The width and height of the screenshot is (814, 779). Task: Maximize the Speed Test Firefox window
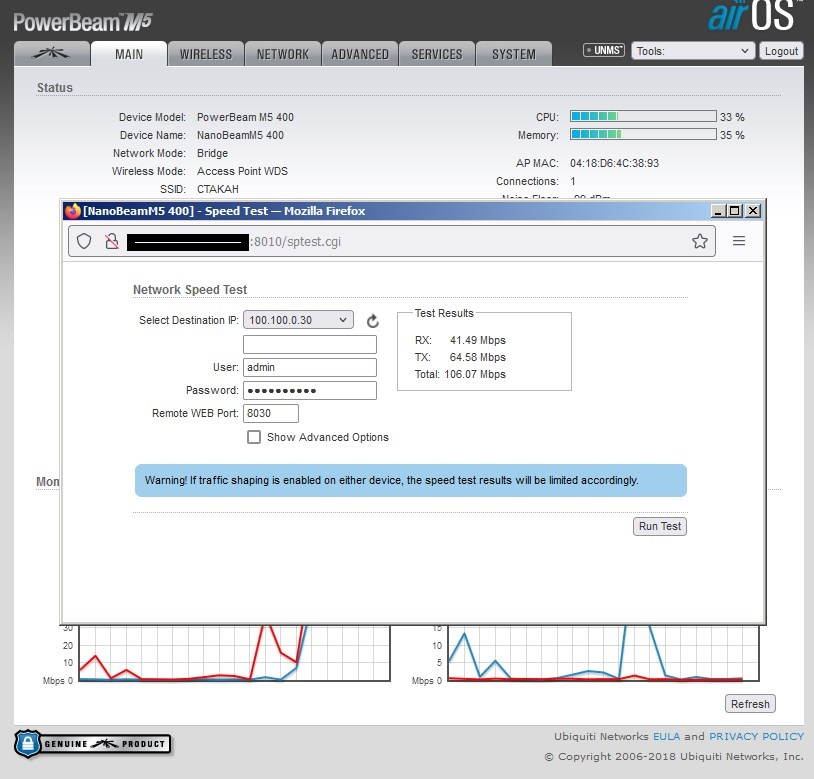click(735, 211)
